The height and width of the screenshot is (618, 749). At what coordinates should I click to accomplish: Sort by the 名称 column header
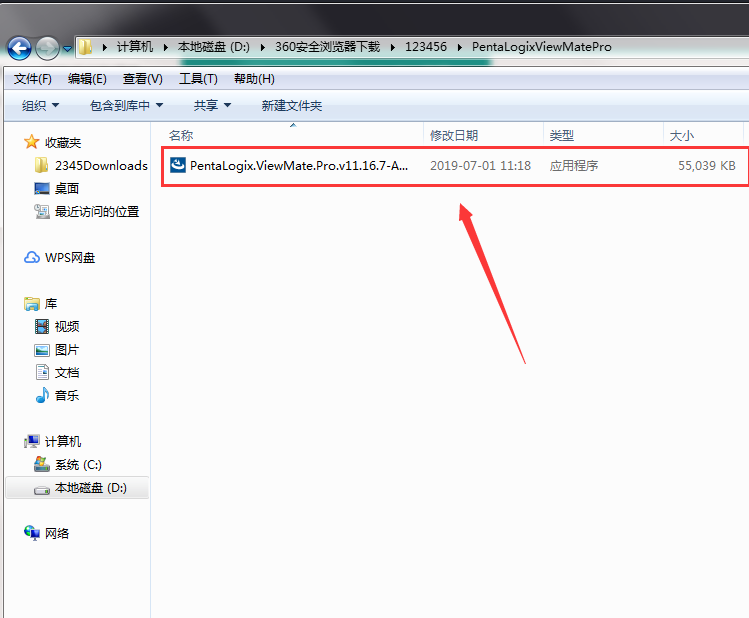(181, 136)
